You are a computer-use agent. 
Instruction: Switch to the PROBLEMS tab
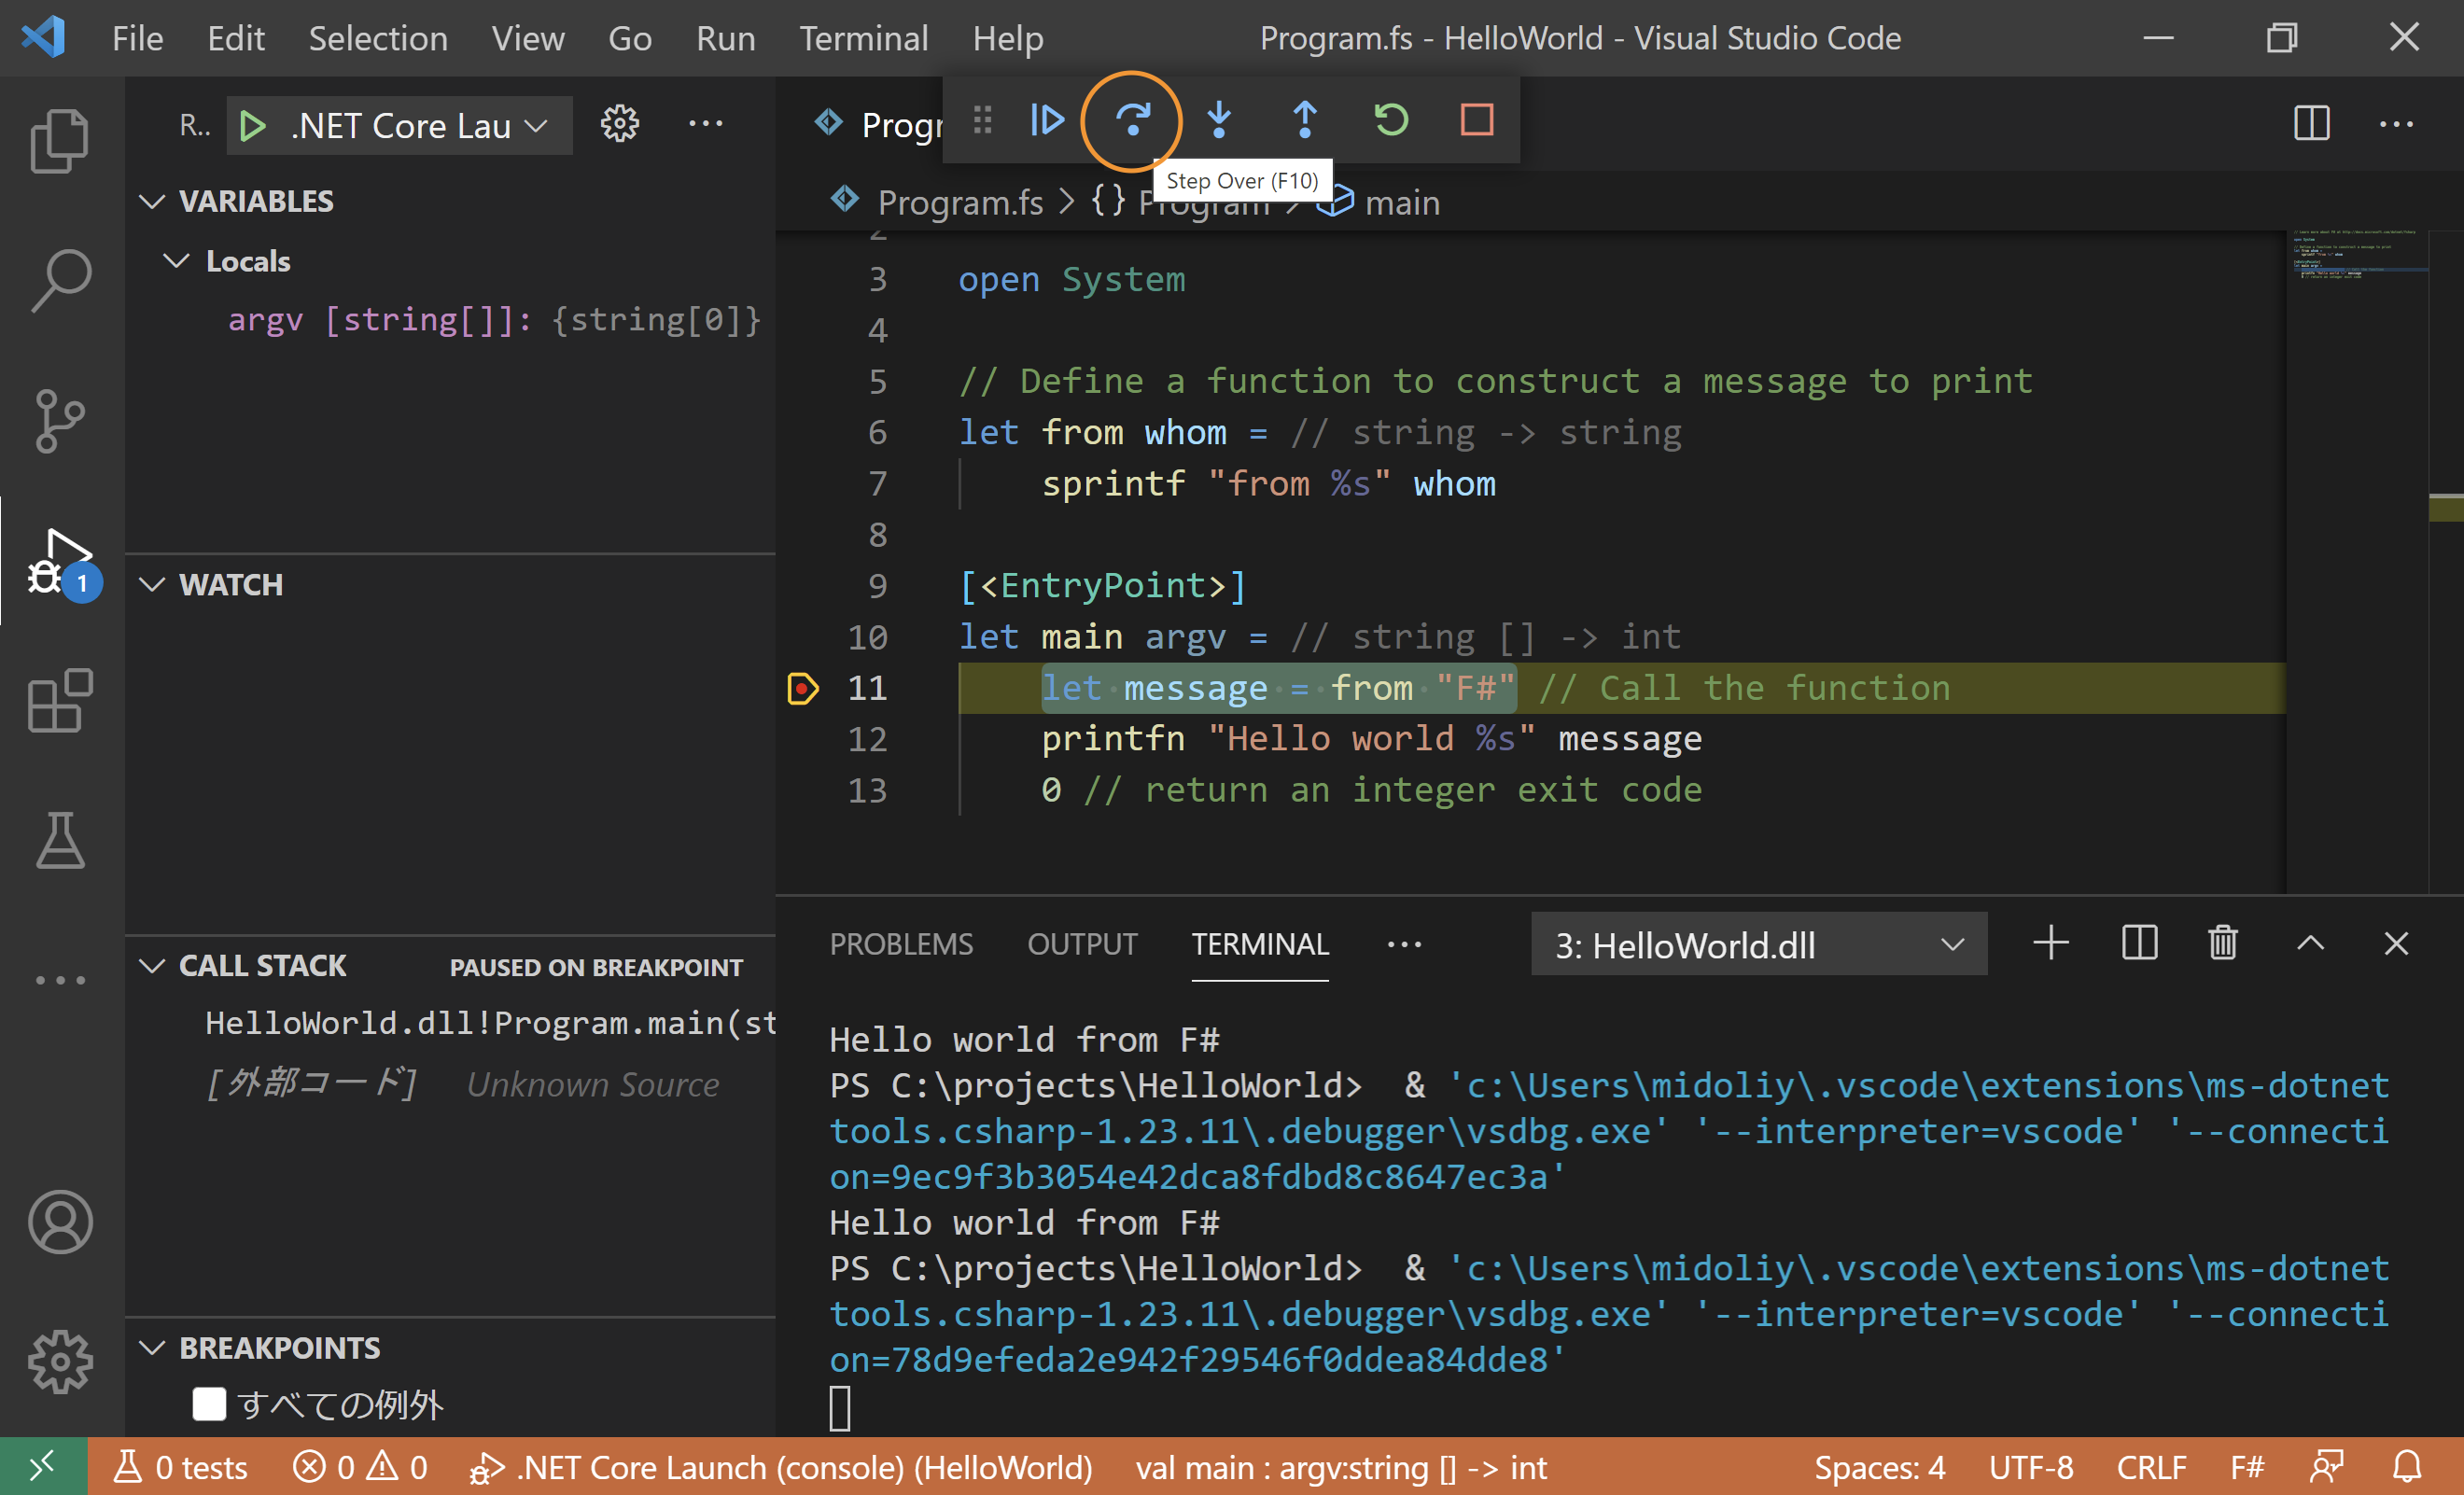tap(900, 944)
